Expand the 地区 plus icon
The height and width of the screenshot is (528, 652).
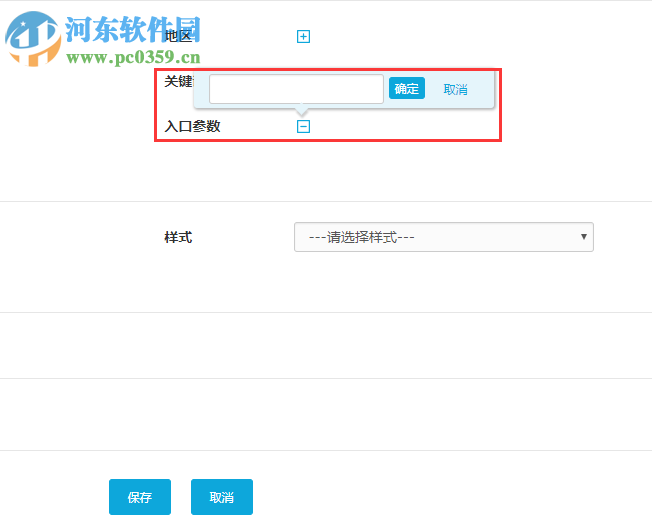[x=303, y=37]
